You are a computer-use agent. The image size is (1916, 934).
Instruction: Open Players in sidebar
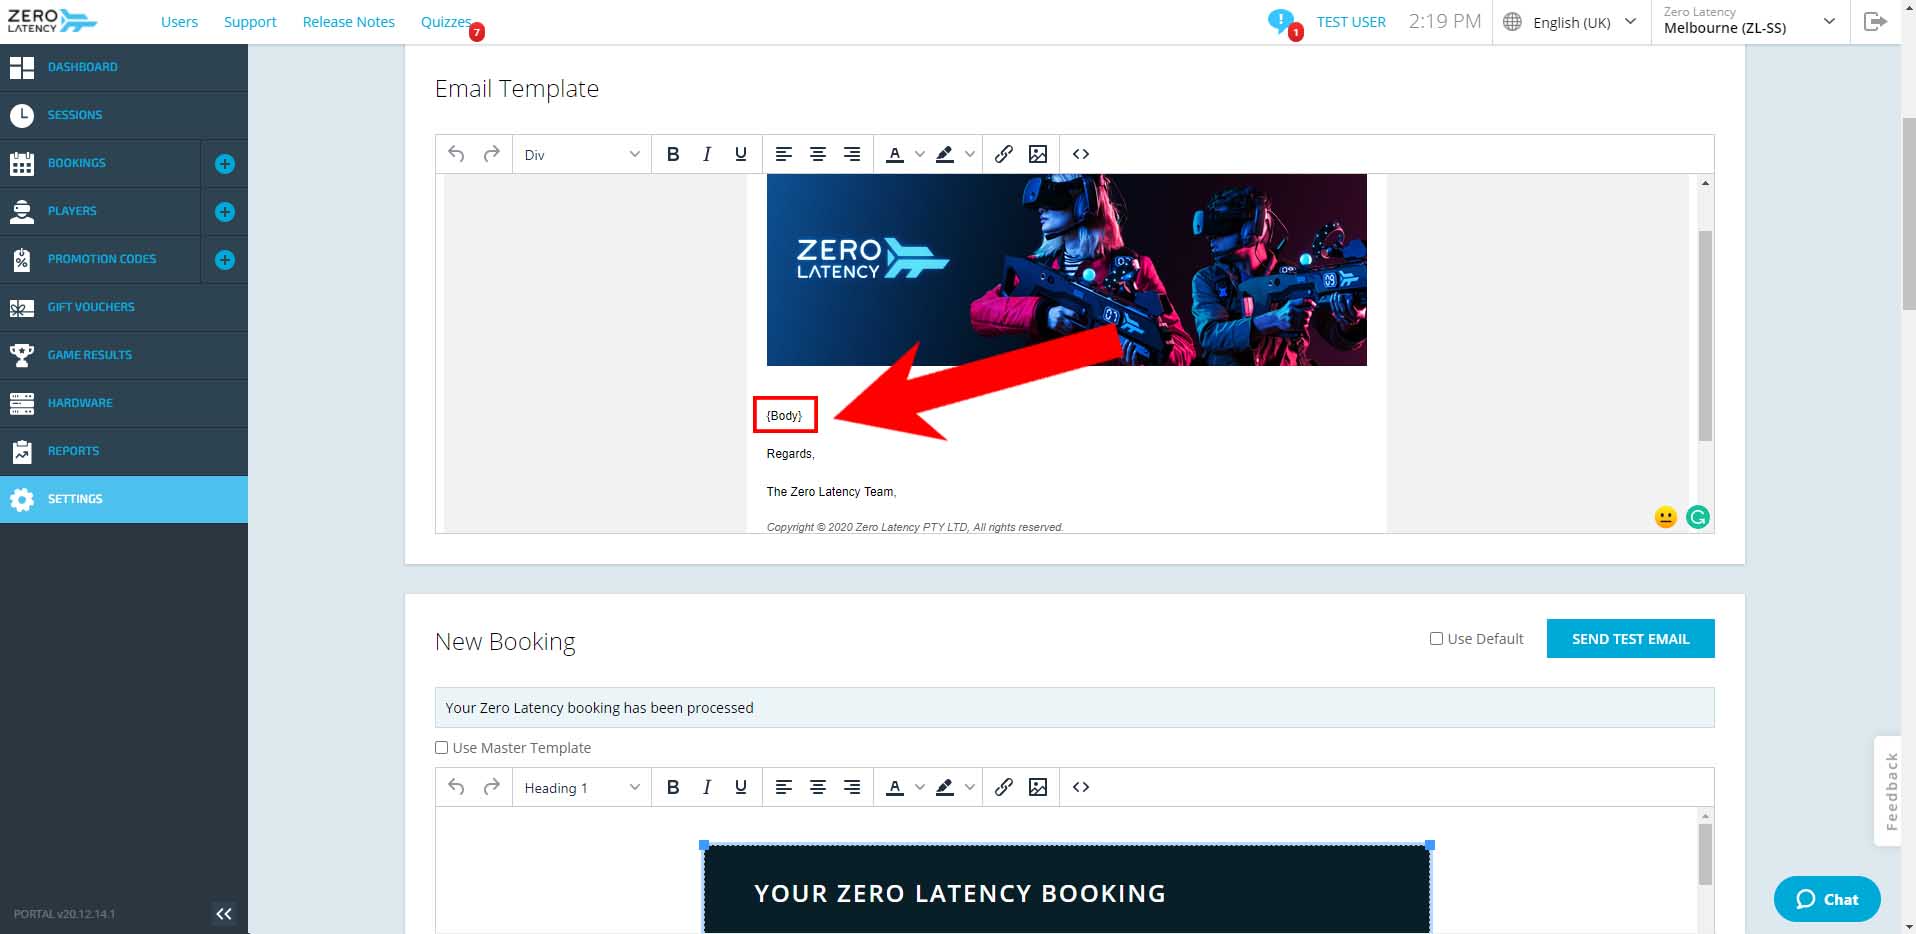tap(100, 211)
